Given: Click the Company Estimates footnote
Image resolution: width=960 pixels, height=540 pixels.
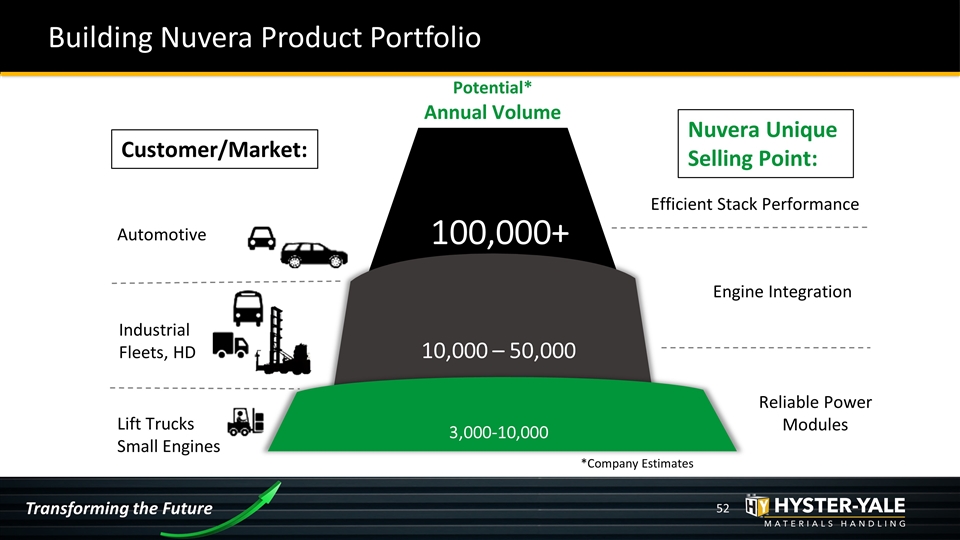Looking at the screenshot, I should 637,463.
